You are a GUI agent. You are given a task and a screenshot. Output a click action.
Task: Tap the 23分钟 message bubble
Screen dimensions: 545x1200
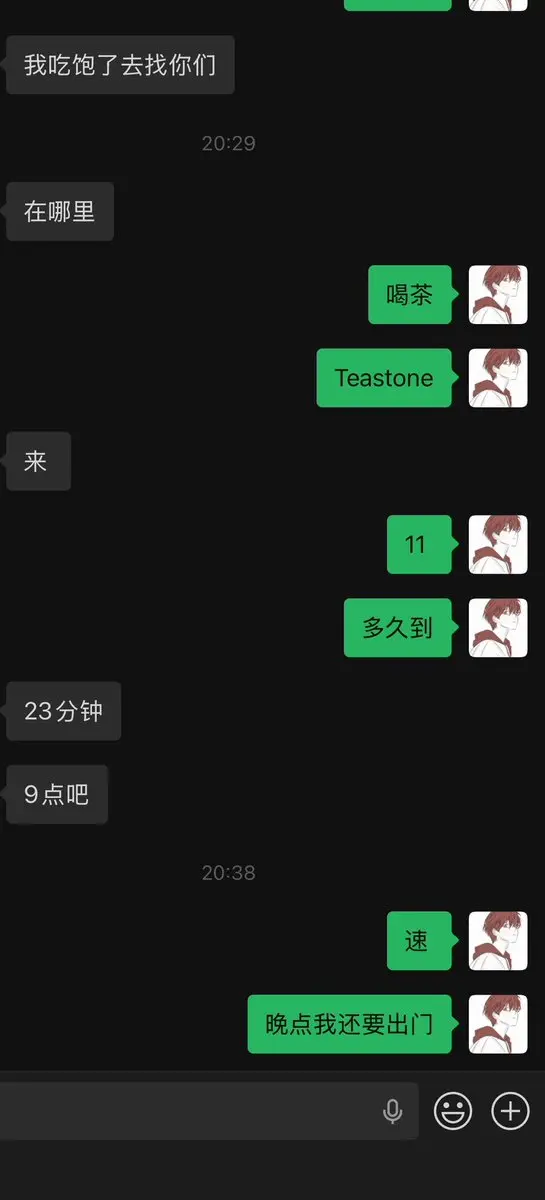tap(63, 711)
